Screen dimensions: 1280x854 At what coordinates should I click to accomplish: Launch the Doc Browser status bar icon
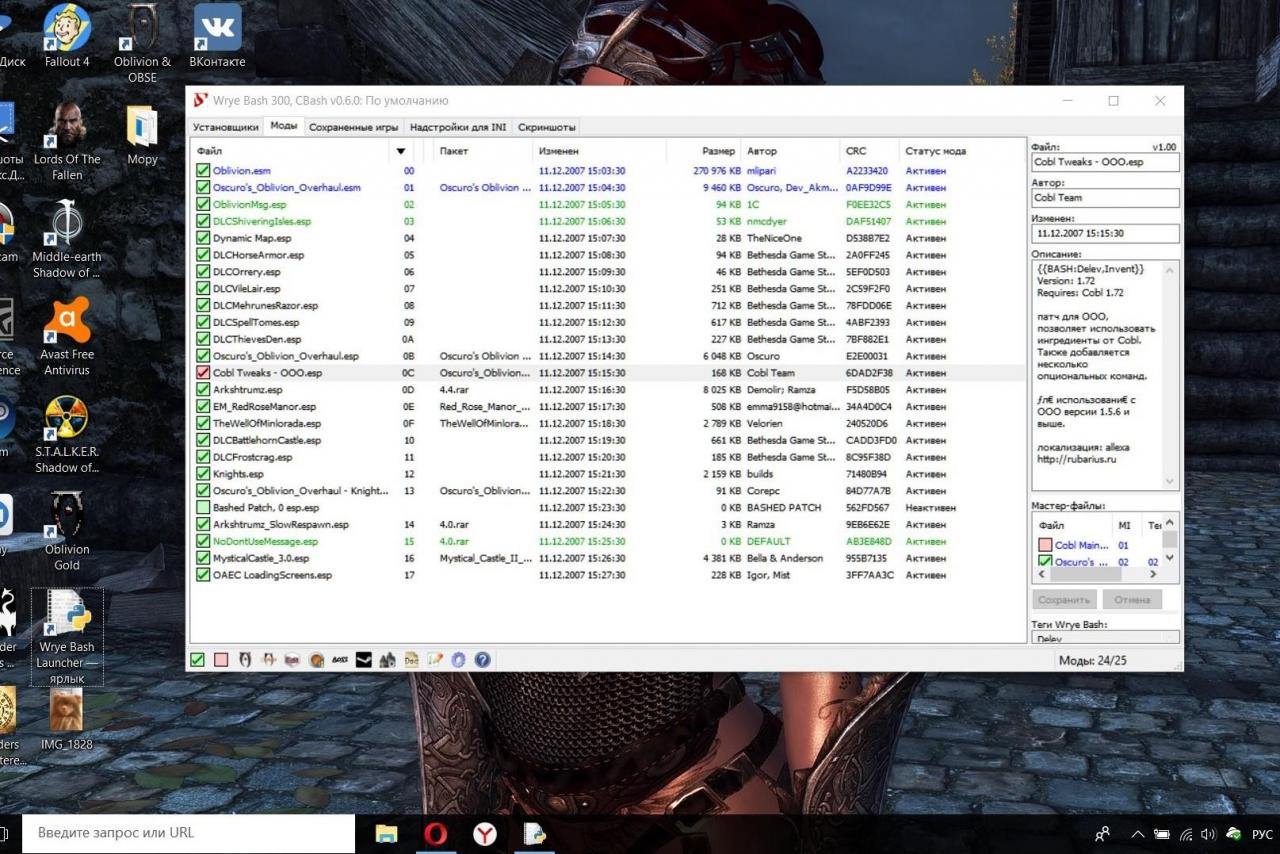click(411, 660)
